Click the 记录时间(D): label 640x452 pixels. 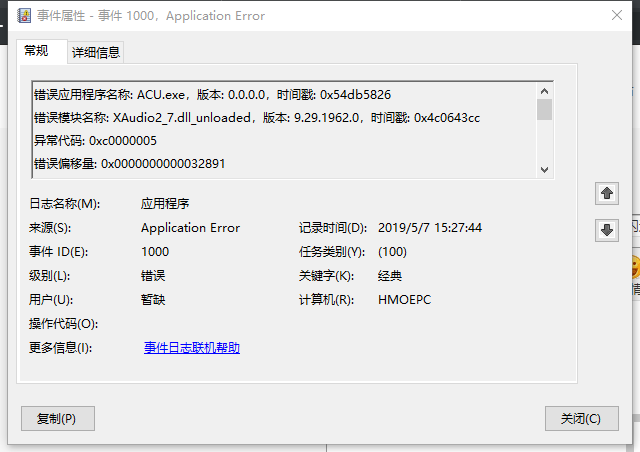coord(333,227)
